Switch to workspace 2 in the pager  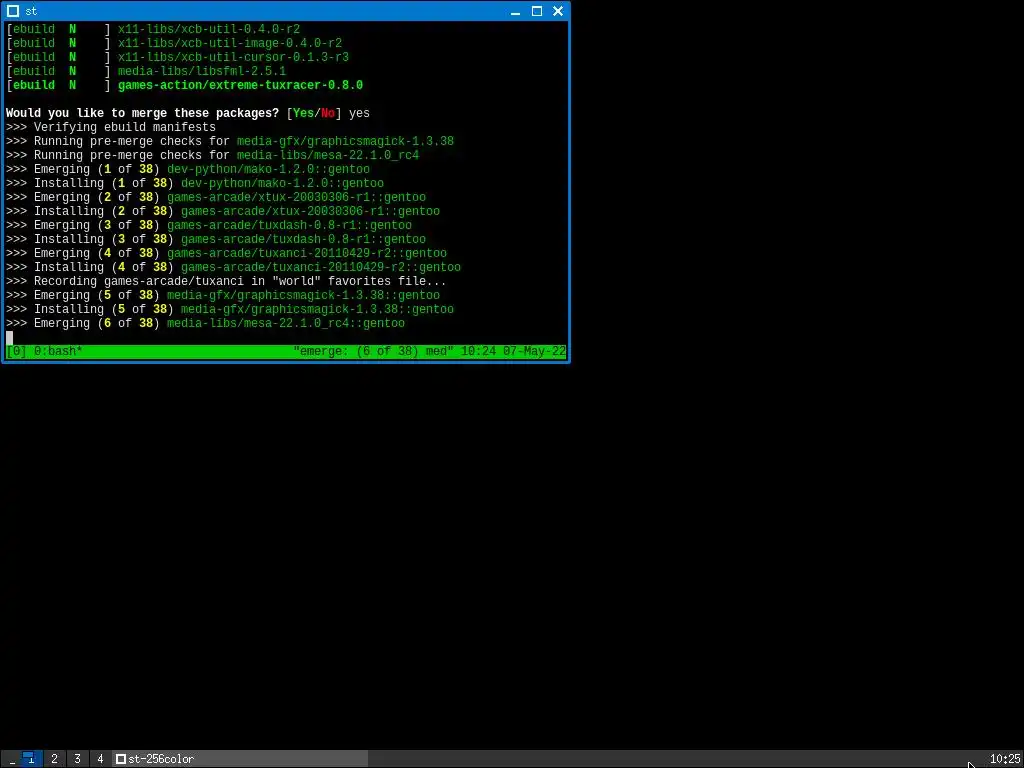click(x=54, y=759)
